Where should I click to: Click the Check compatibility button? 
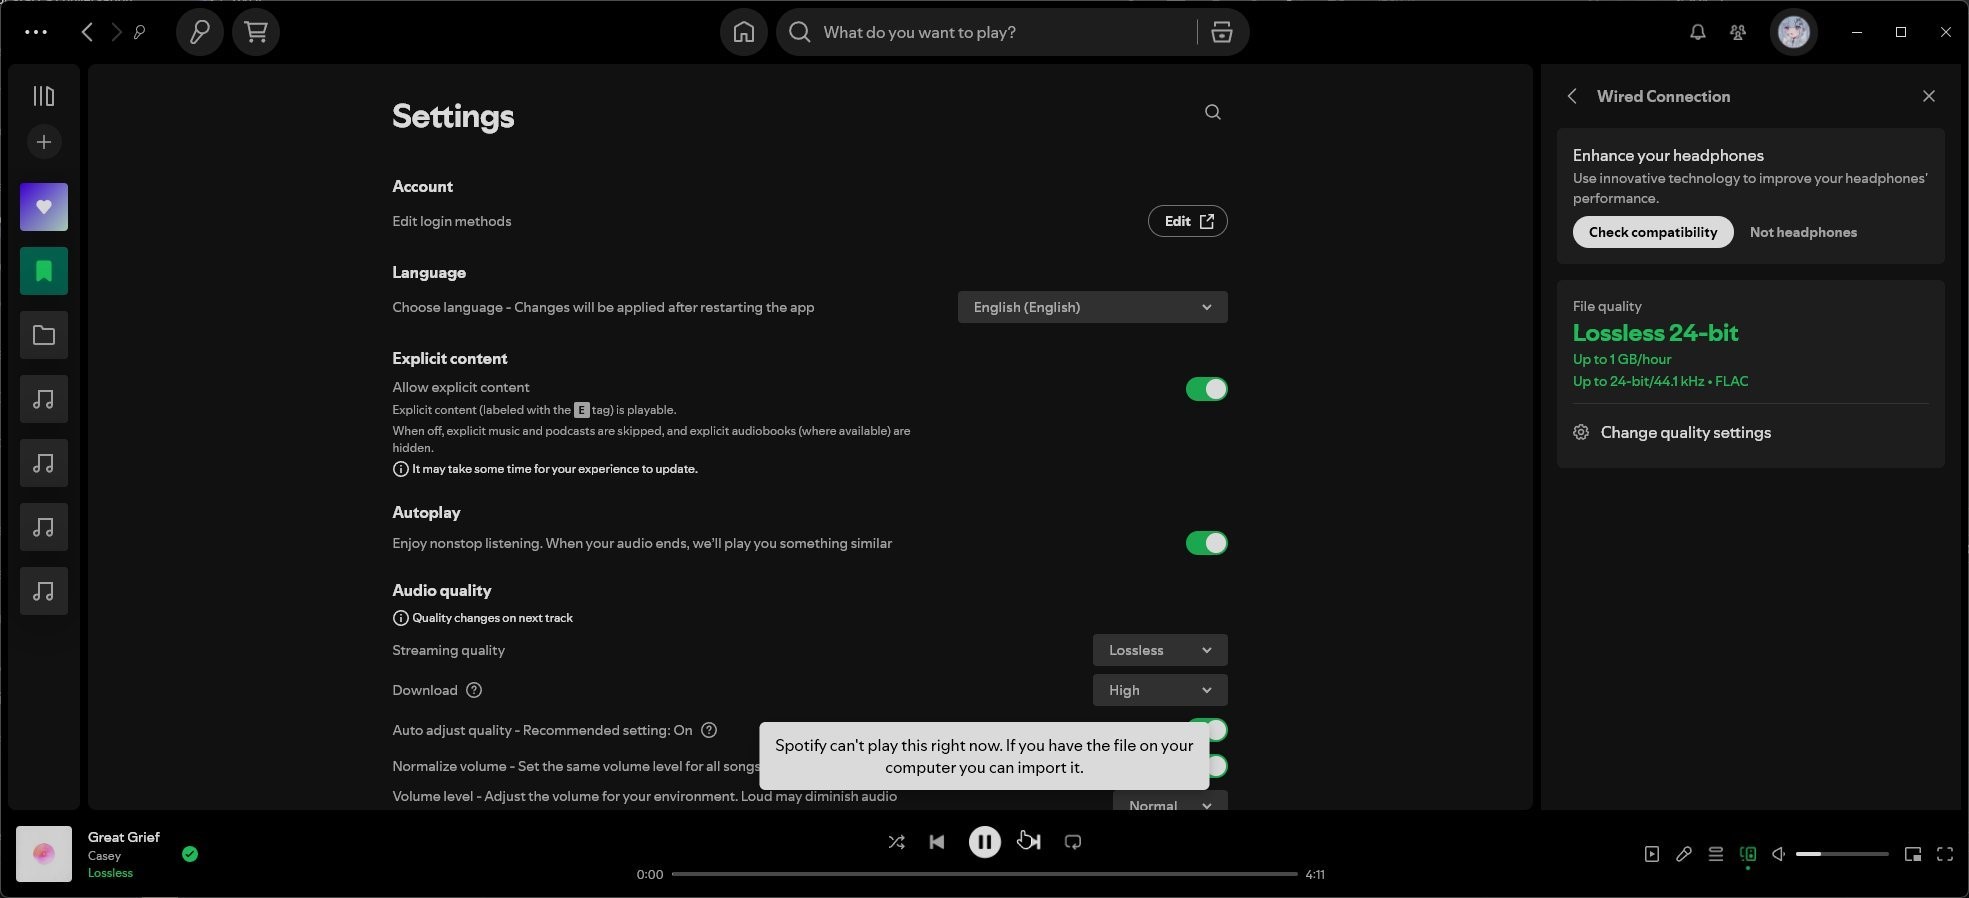(x=1652, y=232)
